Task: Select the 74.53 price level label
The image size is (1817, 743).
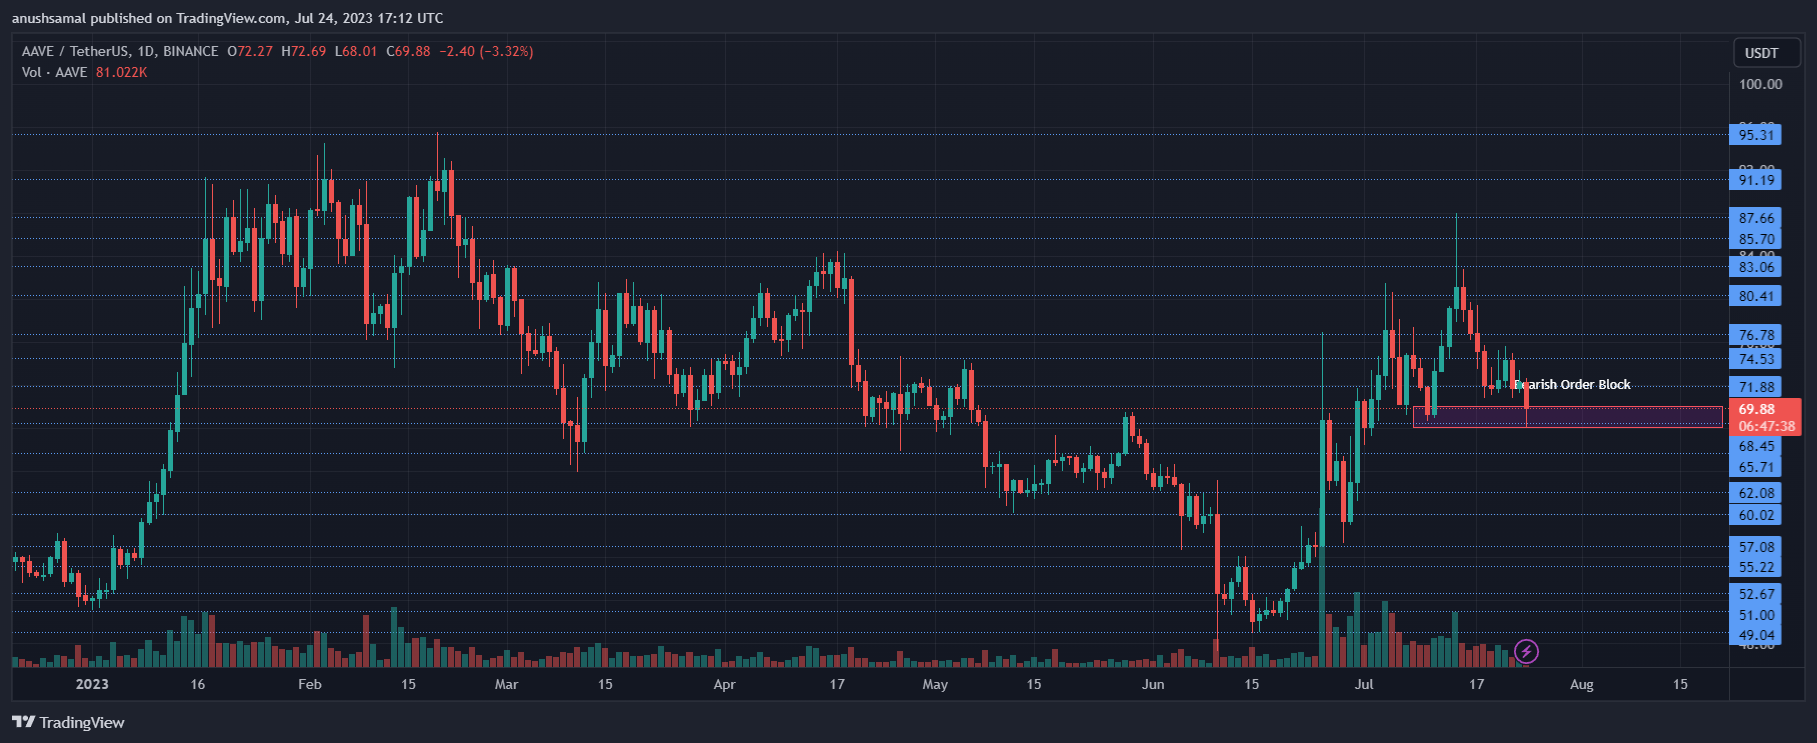Action: 1756,359
